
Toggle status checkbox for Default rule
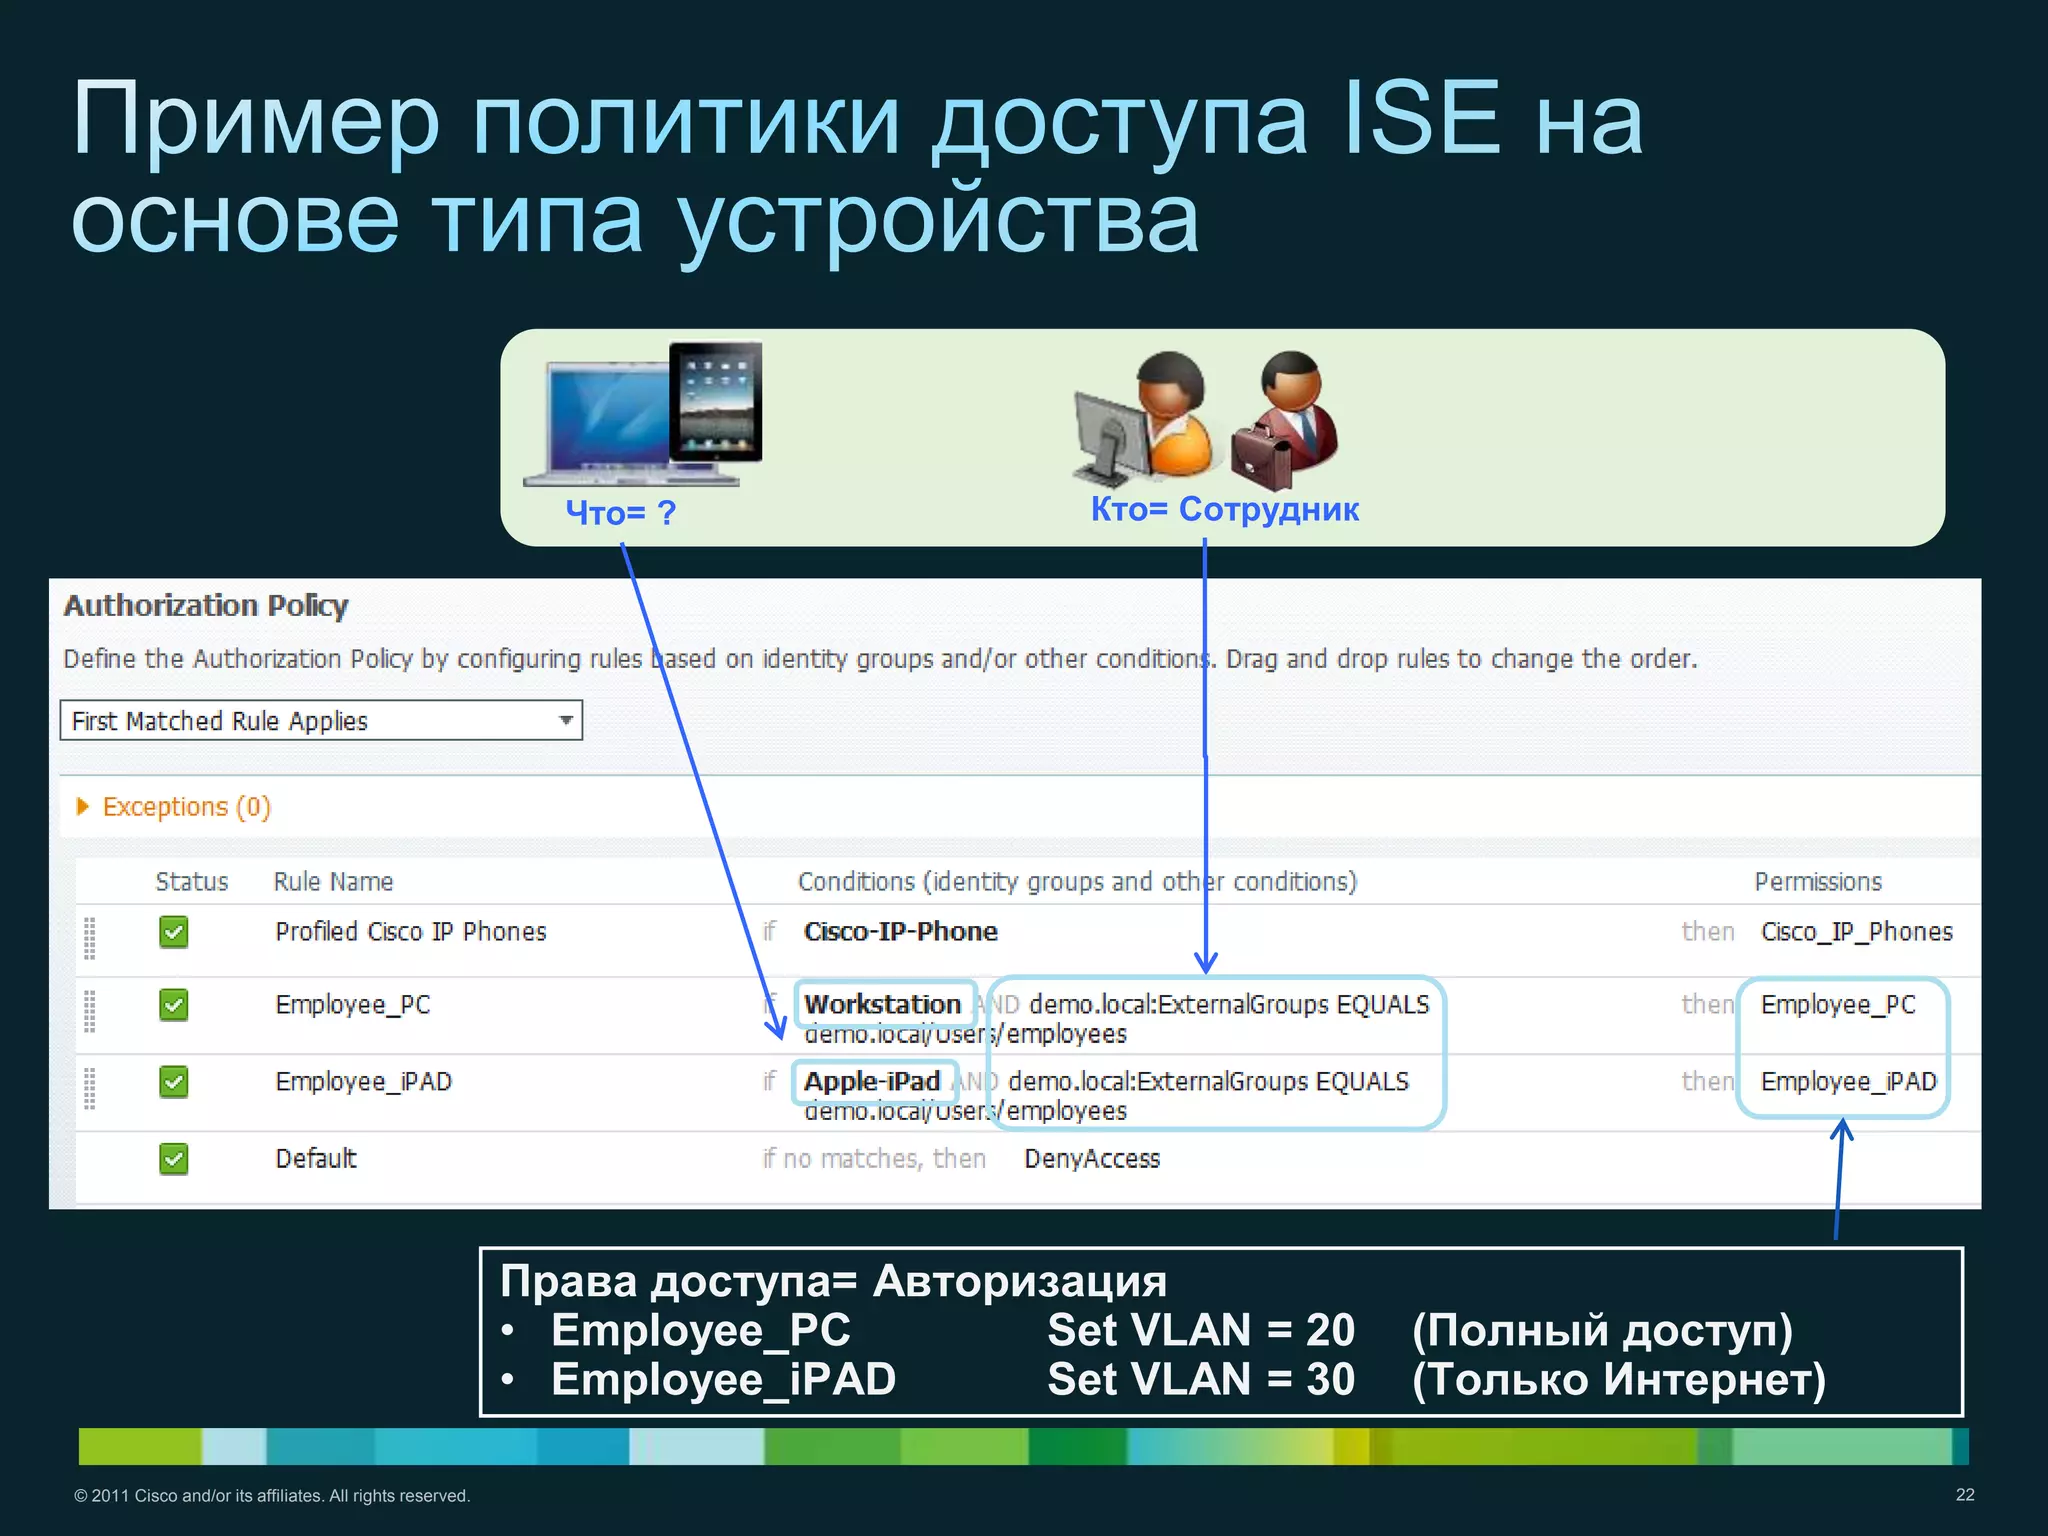[x=174, y=1159]
